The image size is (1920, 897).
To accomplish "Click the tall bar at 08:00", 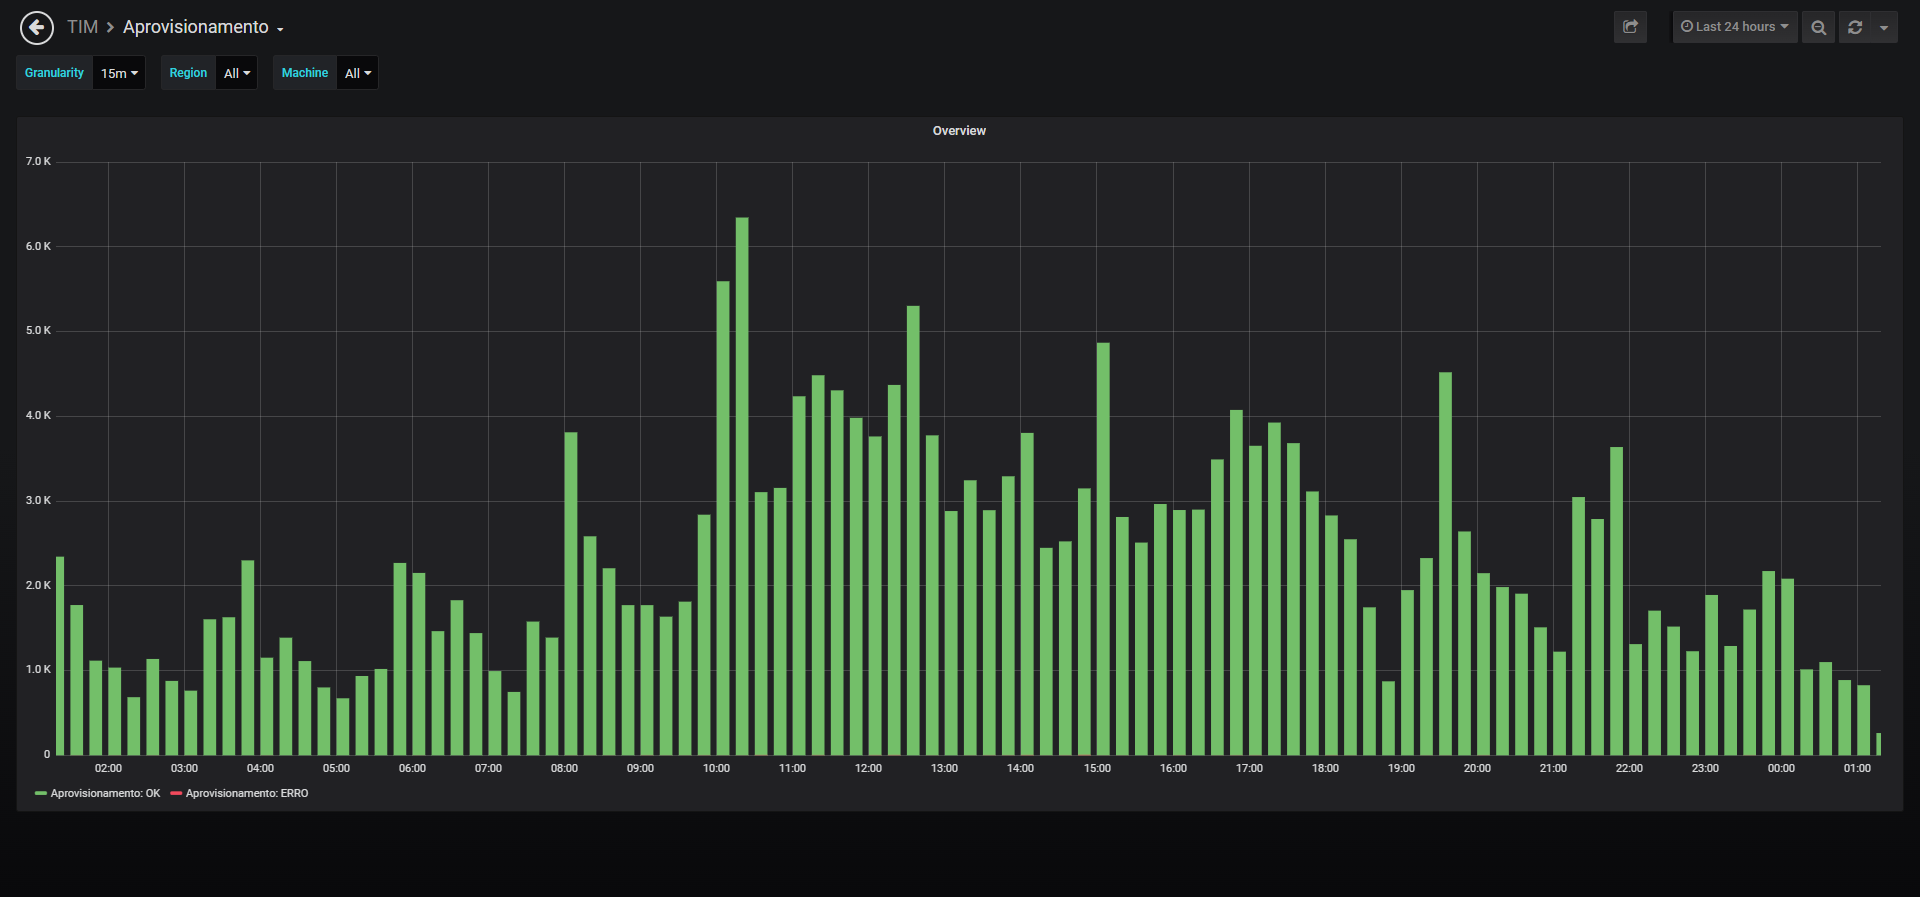I will 571,594.
